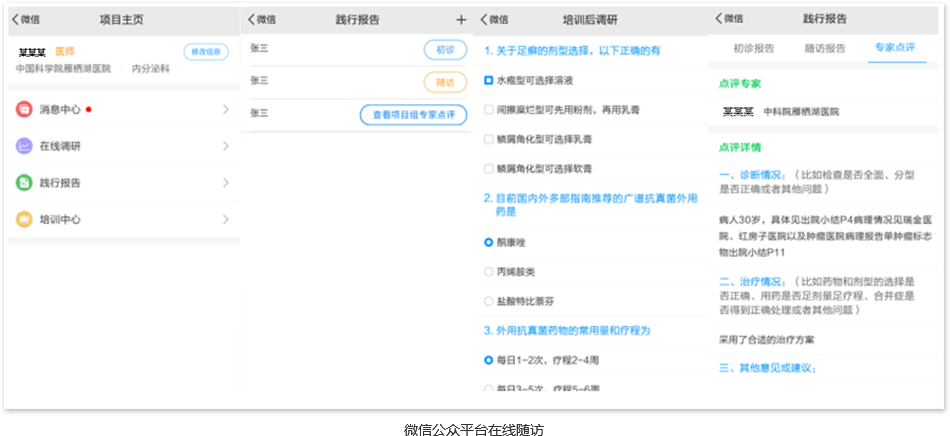This screenshot has width=950, height=436.
Task: Click the 查看项目组专家点评 button
Action: (x=413, y=115)
